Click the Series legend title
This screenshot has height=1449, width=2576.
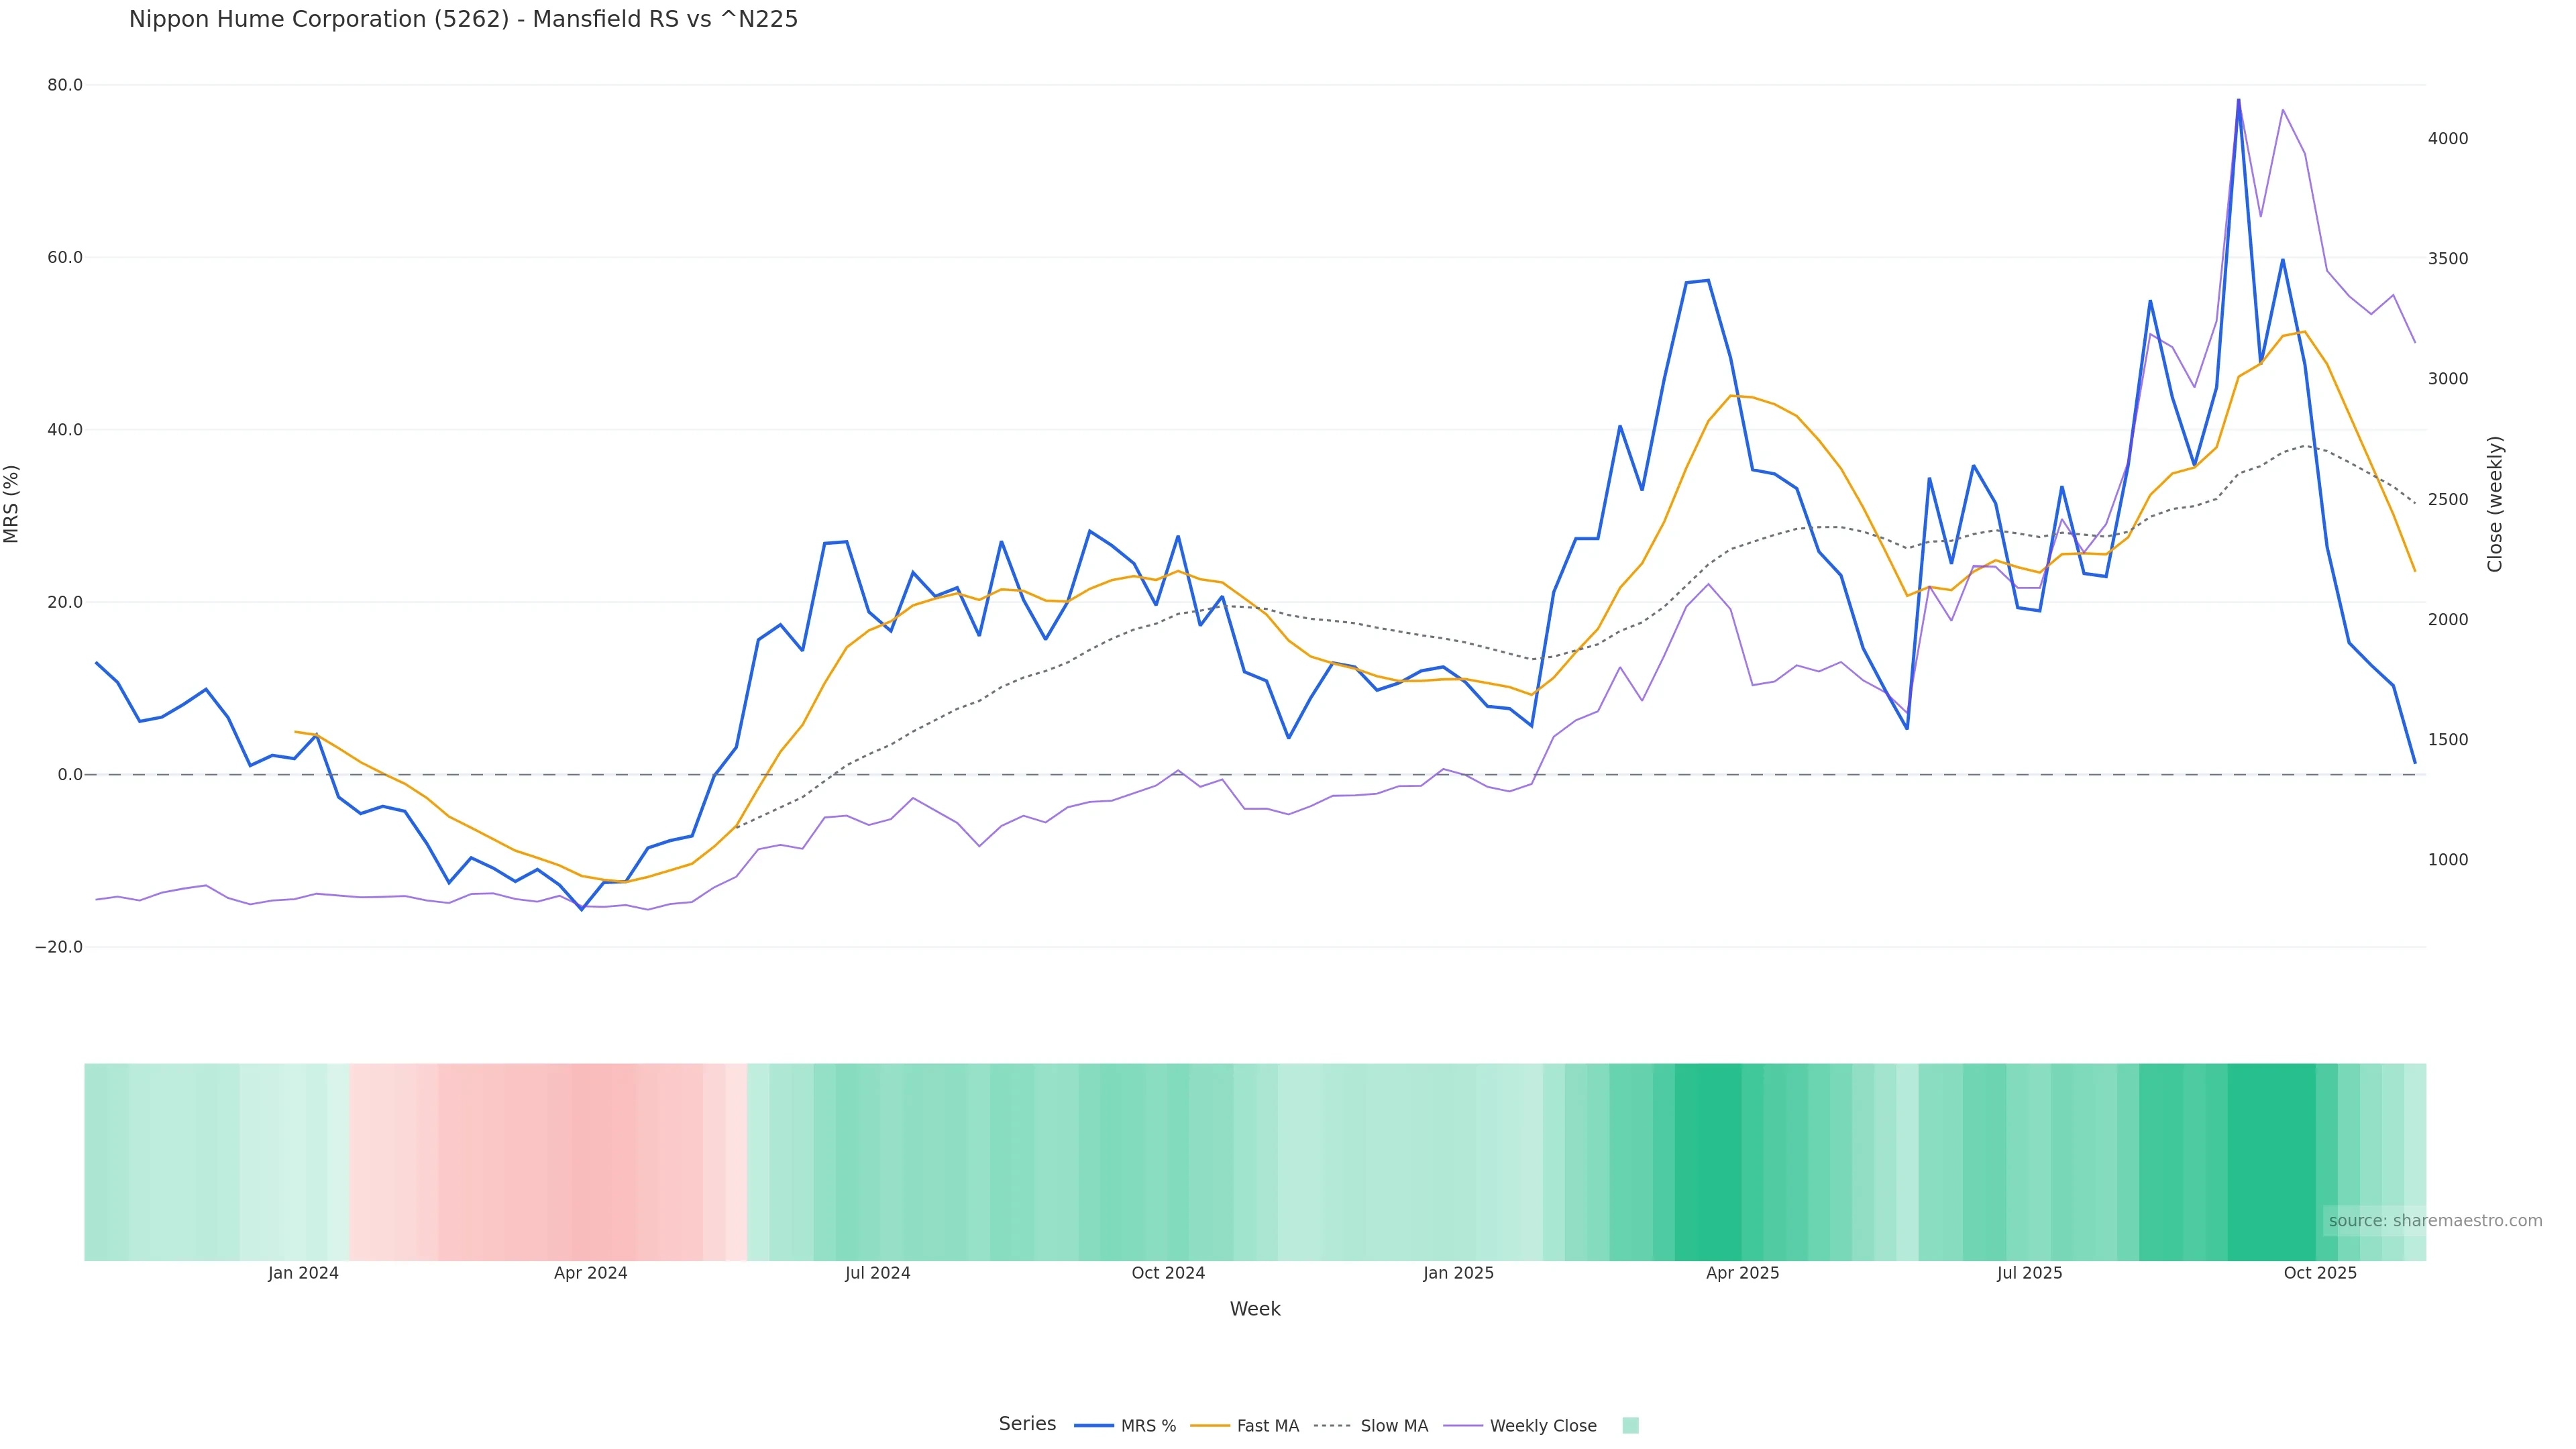[x=1027, y=1424]
